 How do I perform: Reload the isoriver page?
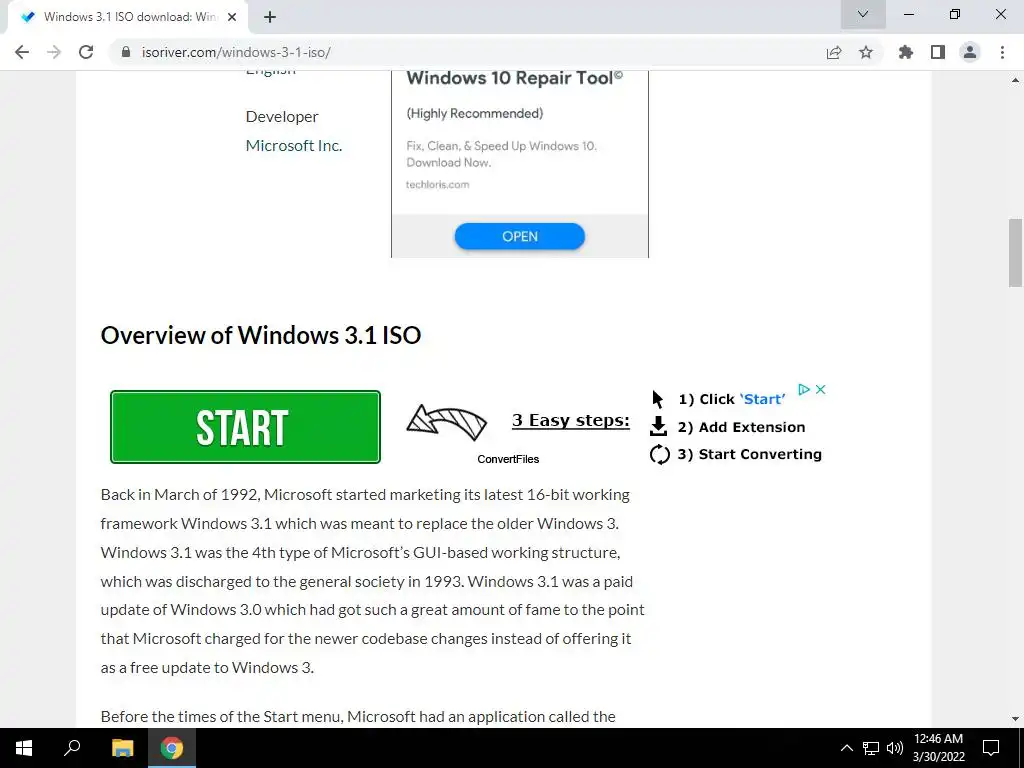86,52
